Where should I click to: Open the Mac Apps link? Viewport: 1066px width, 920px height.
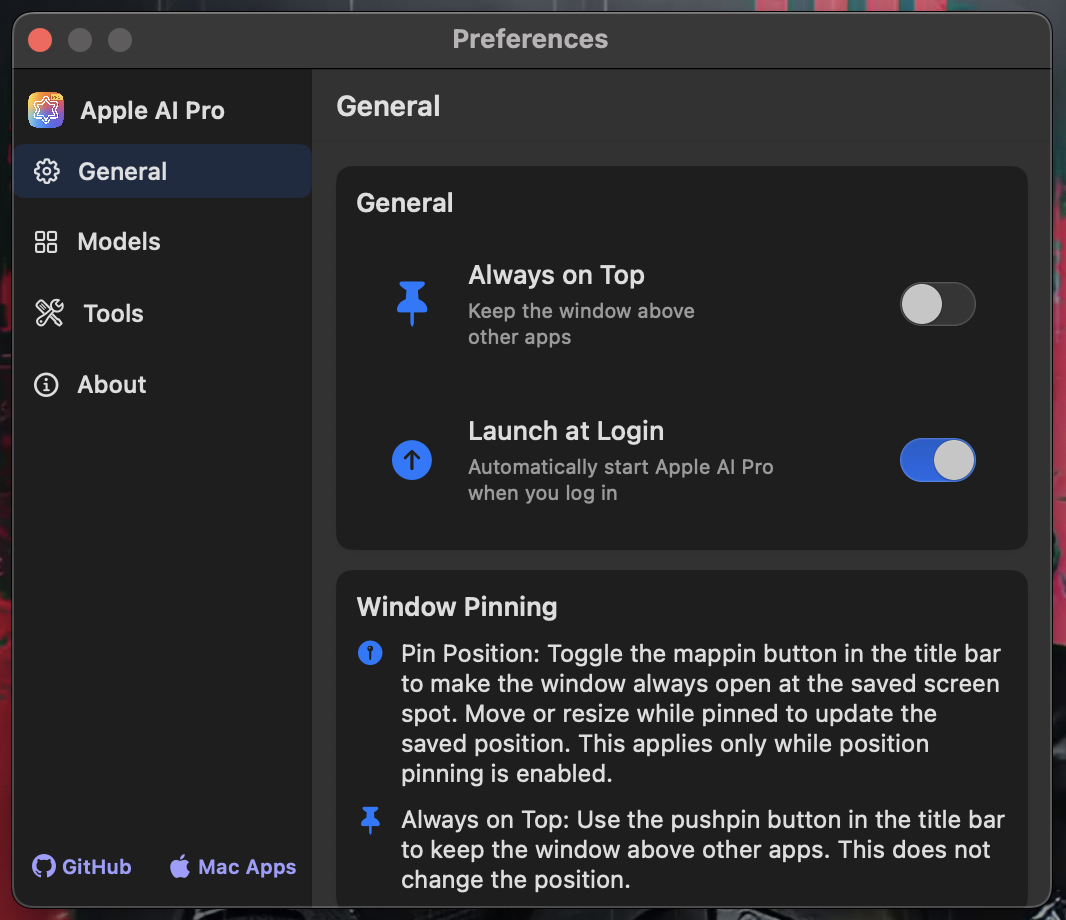pos(246,867)
